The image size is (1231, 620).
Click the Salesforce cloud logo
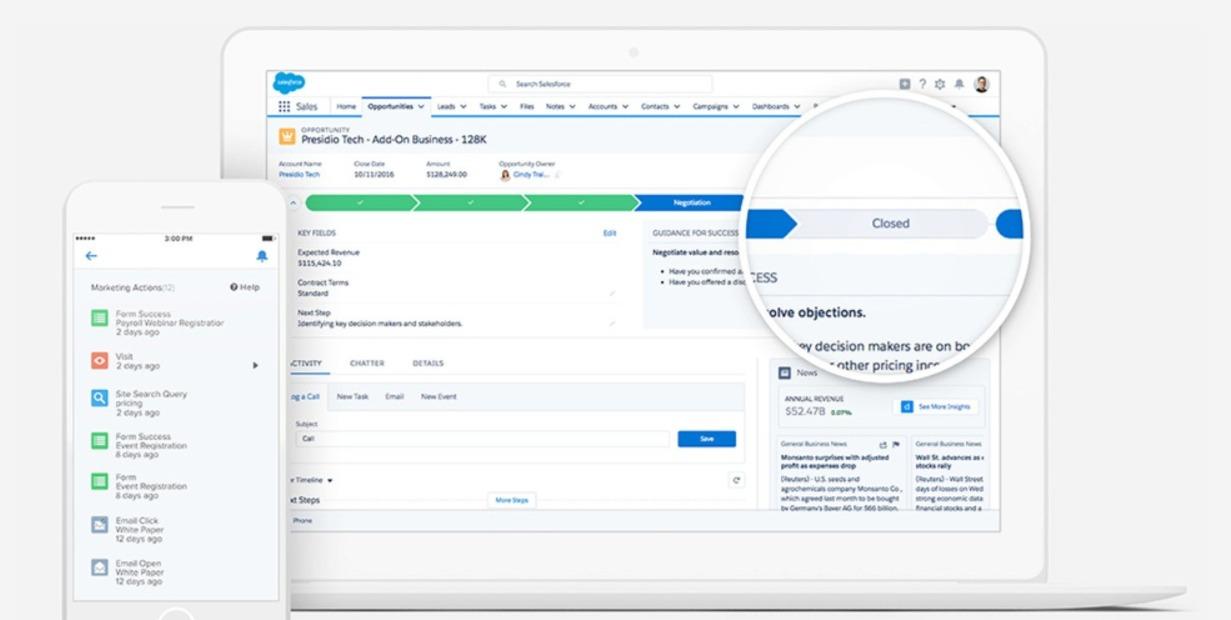point(289,84)
